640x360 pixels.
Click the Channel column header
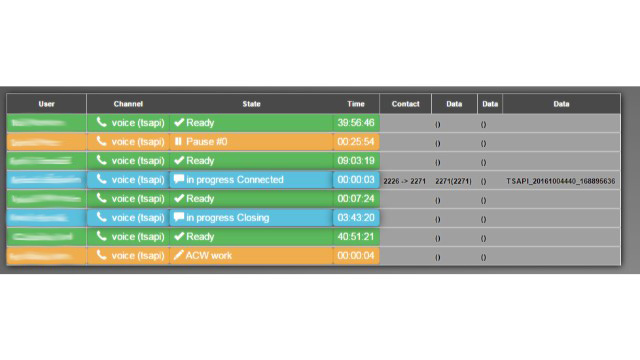[x=128, y=104]
